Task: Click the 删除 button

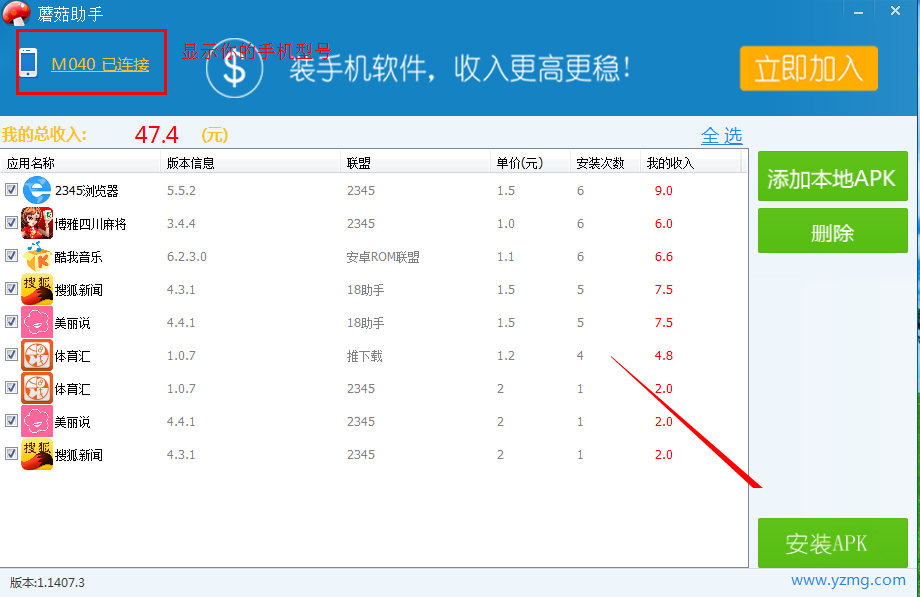Action: click(833, 231)
